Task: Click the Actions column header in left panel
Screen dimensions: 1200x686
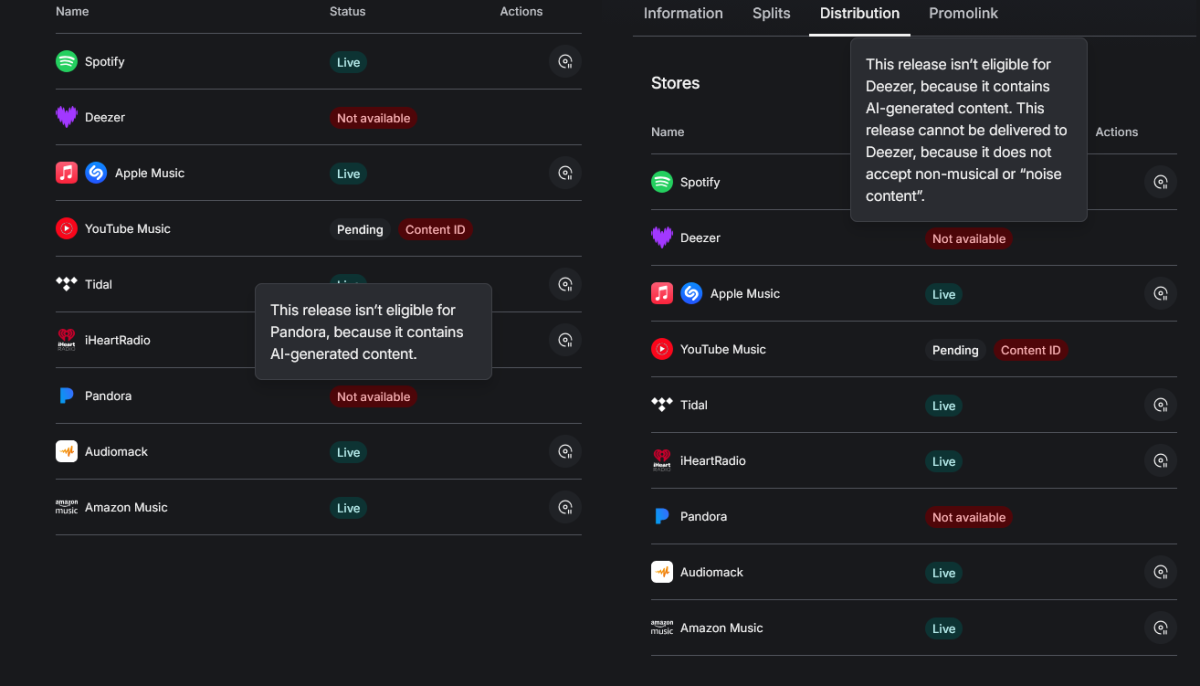Action: click(x=521, y=12)
